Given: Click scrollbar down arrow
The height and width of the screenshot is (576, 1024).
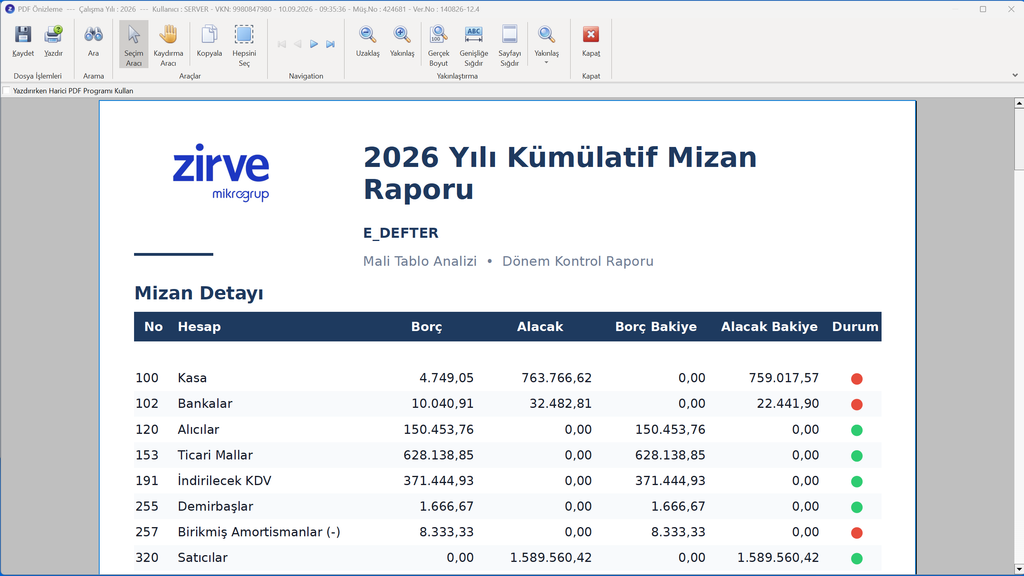Looking at the screenshot, I should click(1019, 569).
